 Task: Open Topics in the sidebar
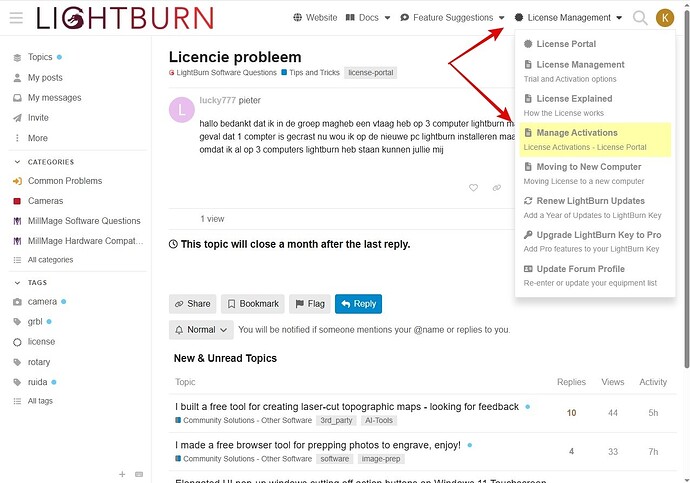pyautogui.click(x=40, y=57)
